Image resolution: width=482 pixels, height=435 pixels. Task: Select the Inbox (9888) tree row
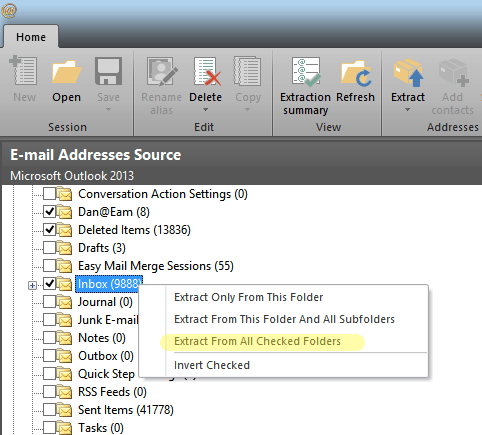point(109,284)
